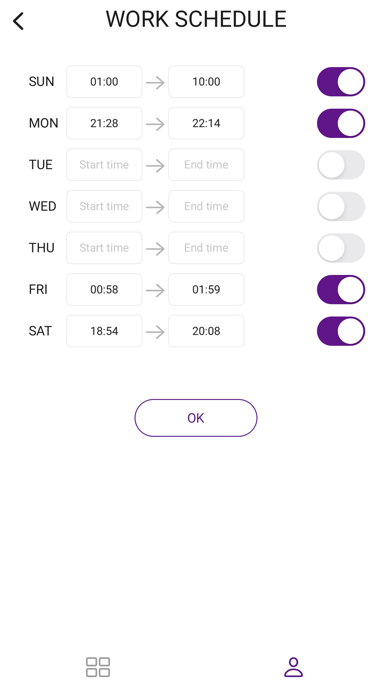Viewport: 392px width, 696px height.
Task: Change SAT end time 20:08
Action: coord(206,331)
